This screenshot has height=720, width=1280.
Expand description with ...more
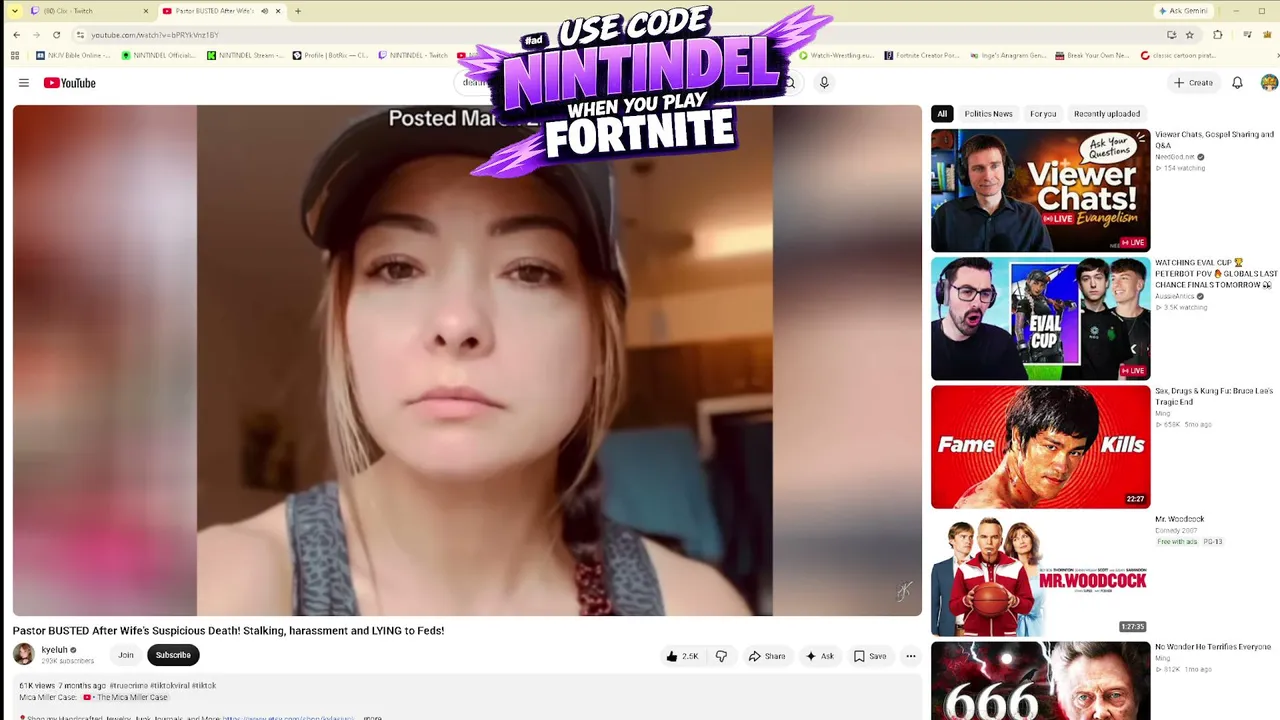[372, 717]
